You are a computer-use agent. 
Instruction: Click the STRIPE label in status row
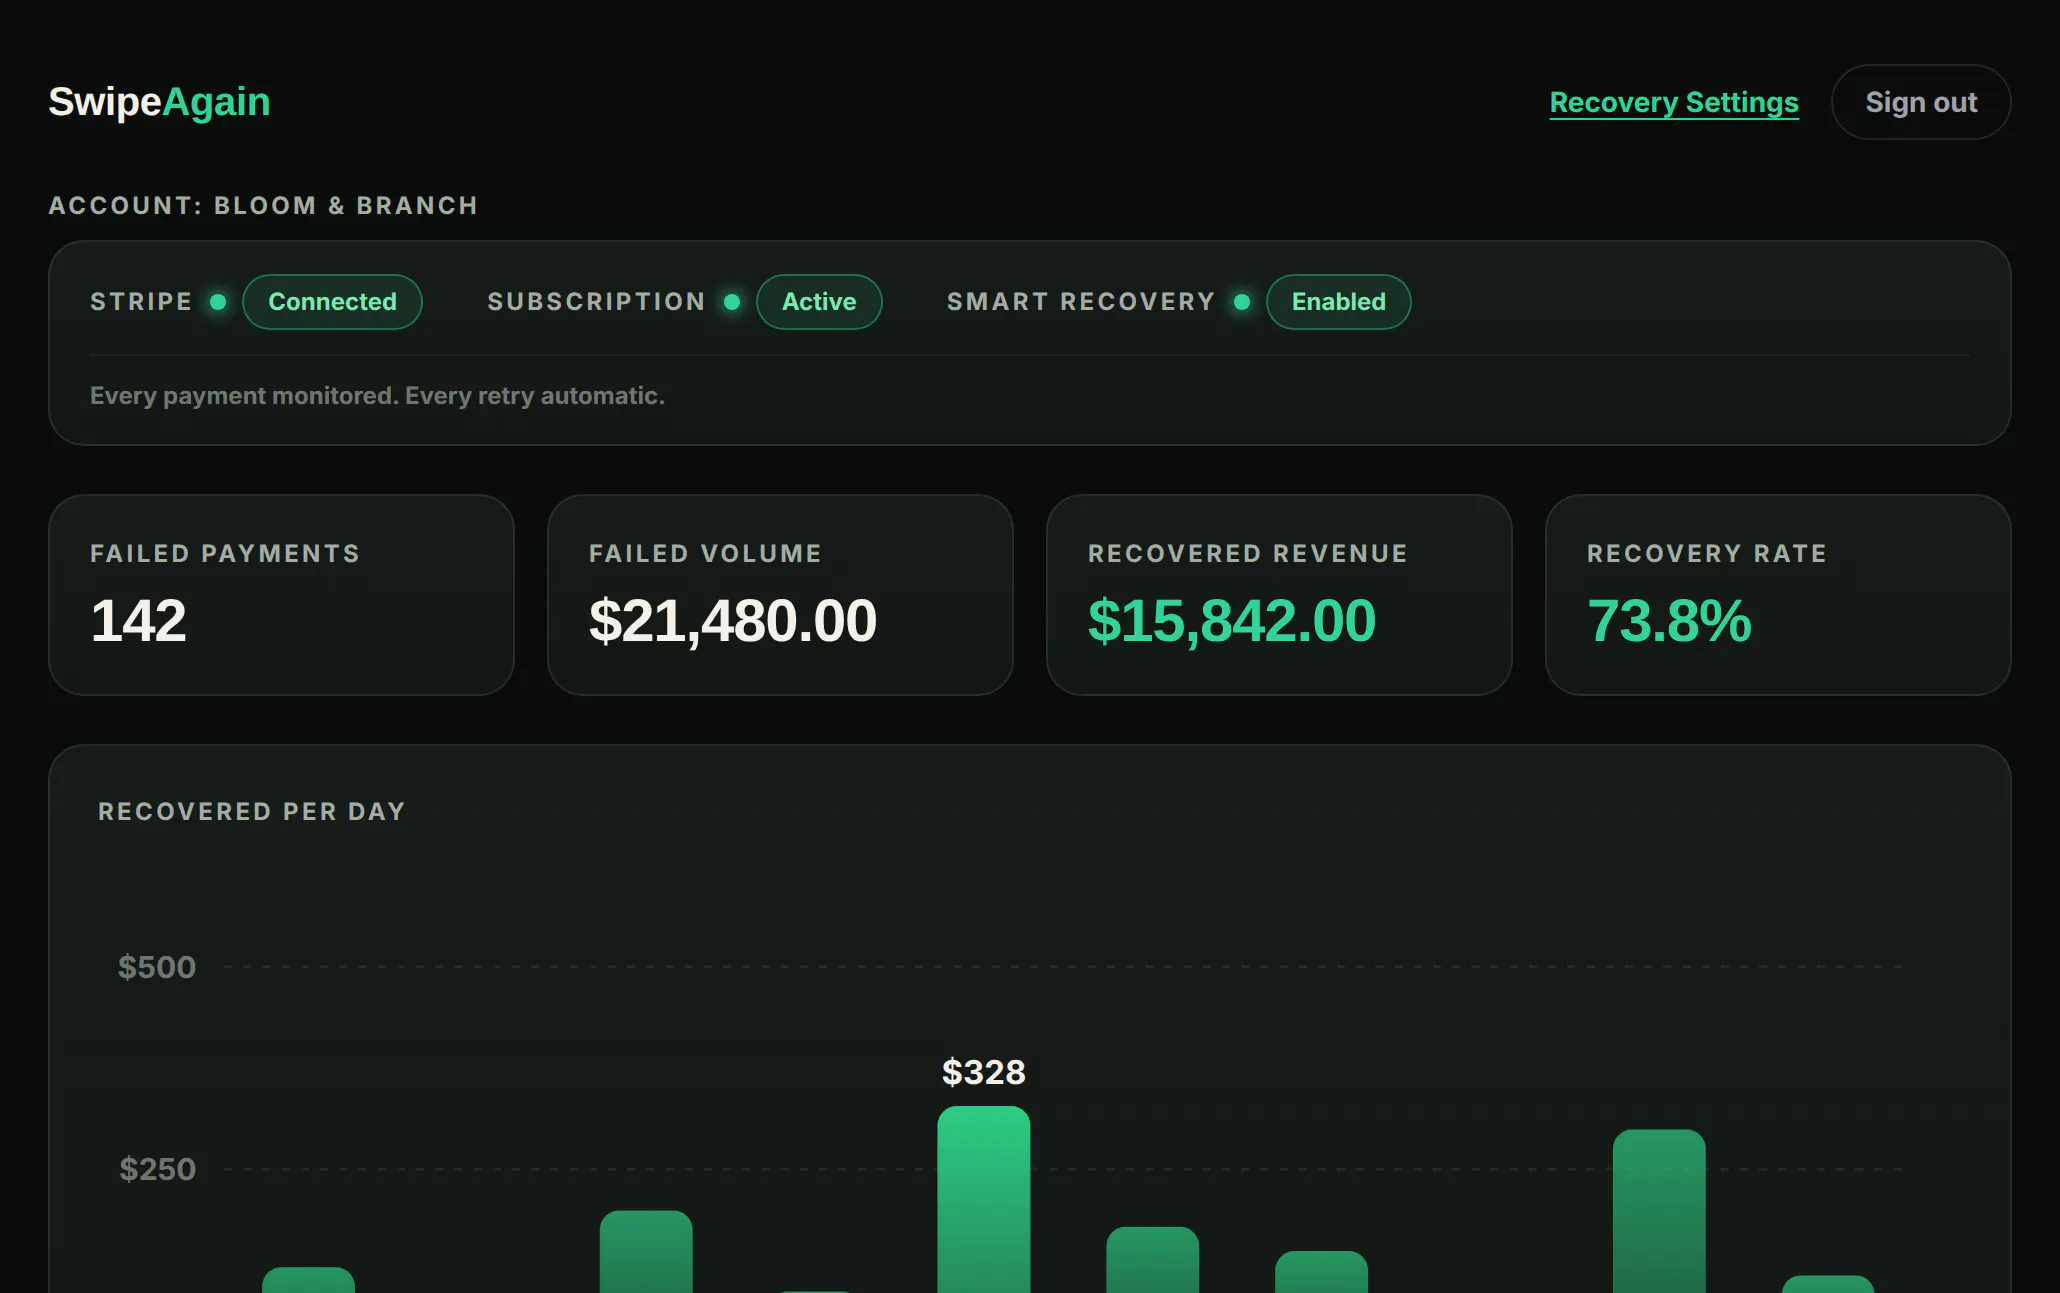pyautogui.click(x=141, y=302)
